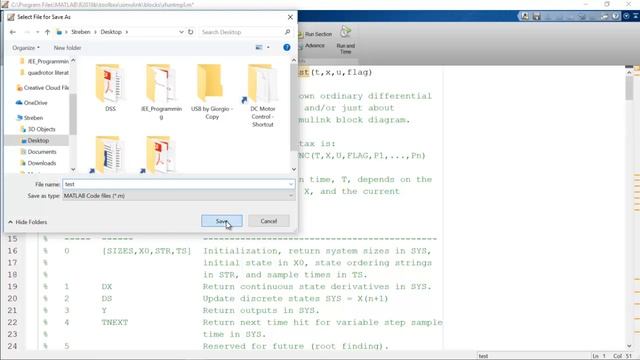Open the Organize dropdown menu
This screenshot has width=640, height=360.
(x=26, y=48)
